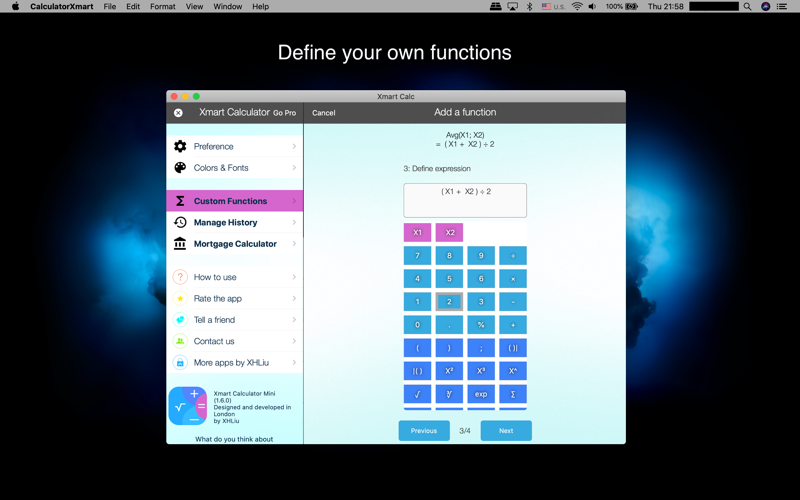Screen dimensions: 800x500
Task: Click the Next button
Action: coord(506,431)
